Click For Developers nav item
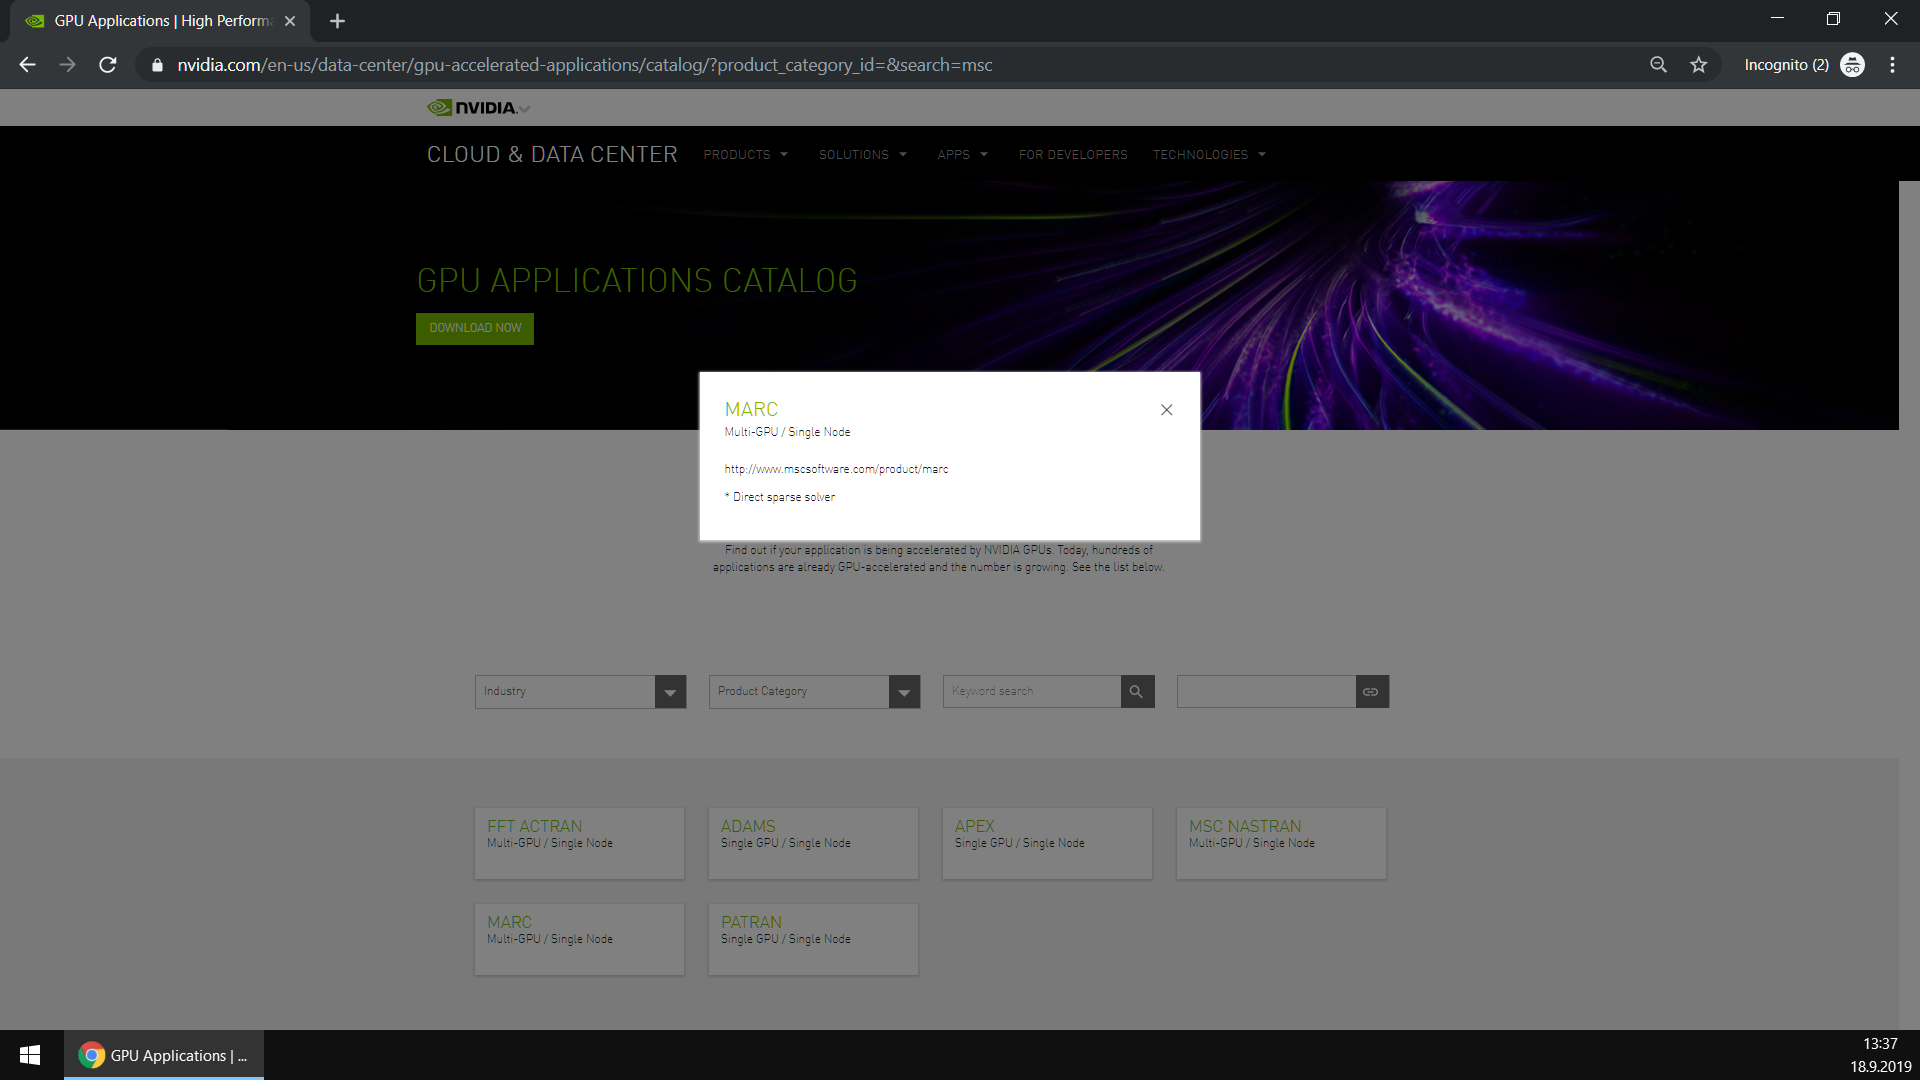The image size is (1920, 1080). tap(1072, 155)
